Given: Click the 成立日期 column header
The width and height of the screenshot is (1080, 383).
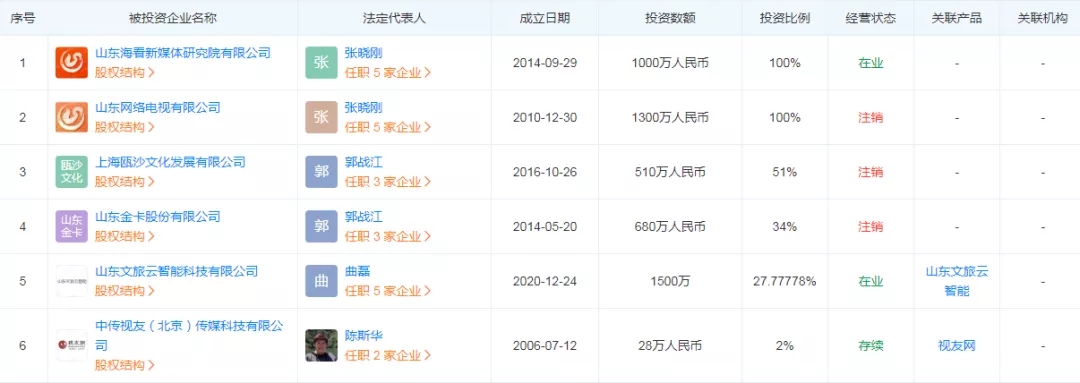Looking at the screenshot, I should 545,18.
